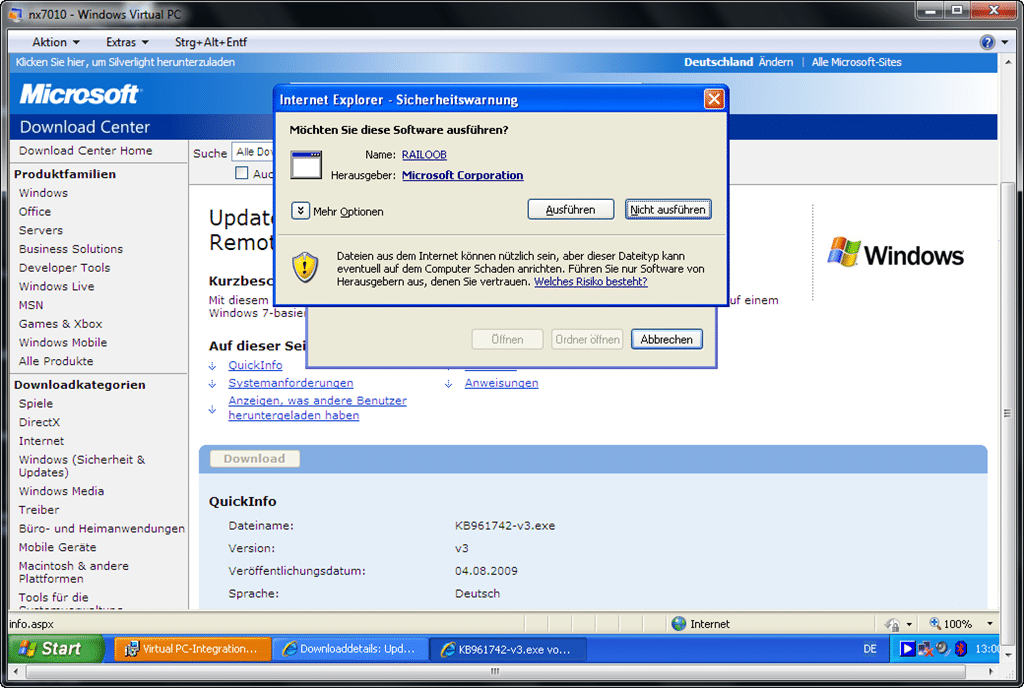Click the Microsoft logo
The image size is (1024, 688).
(x=79, y=95)
